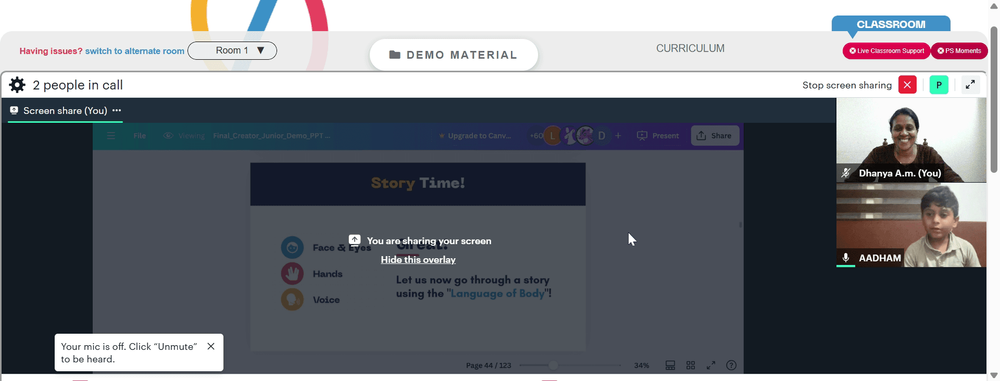This screenshot has height=381, width=1000.
Task: Stop screen sharing with red X button
Action: tap(907, 85)
